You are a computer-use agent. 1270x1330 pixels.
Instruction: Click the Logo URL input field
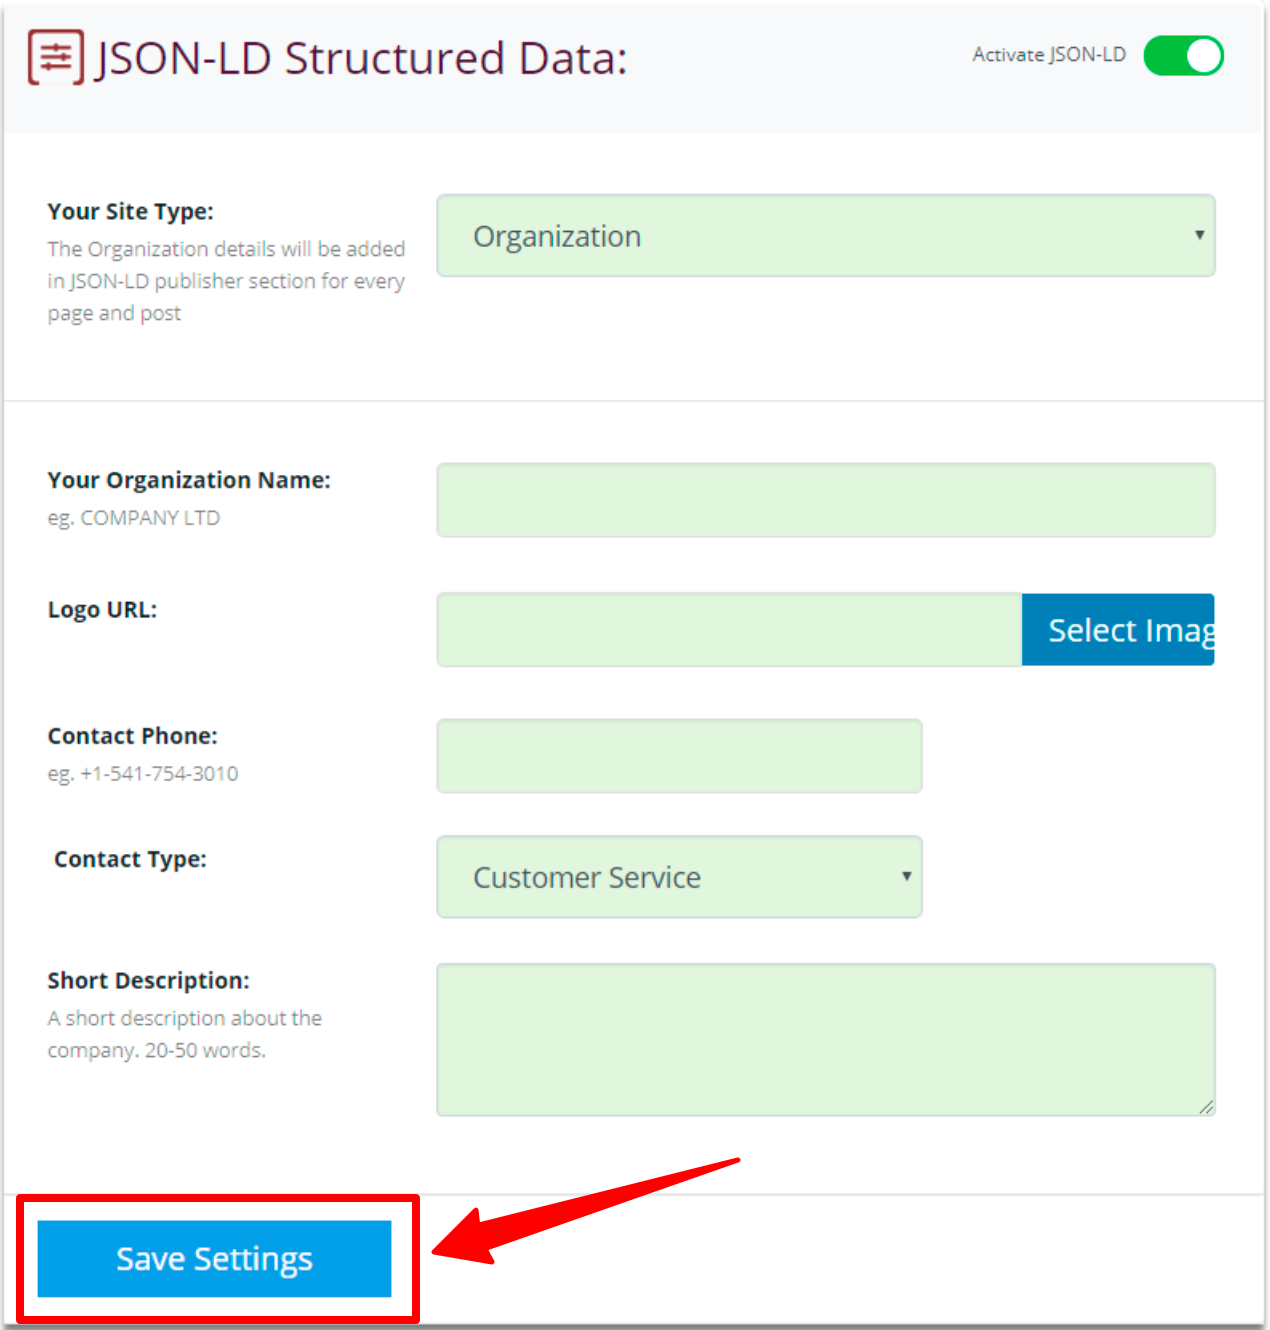[727, 630]
